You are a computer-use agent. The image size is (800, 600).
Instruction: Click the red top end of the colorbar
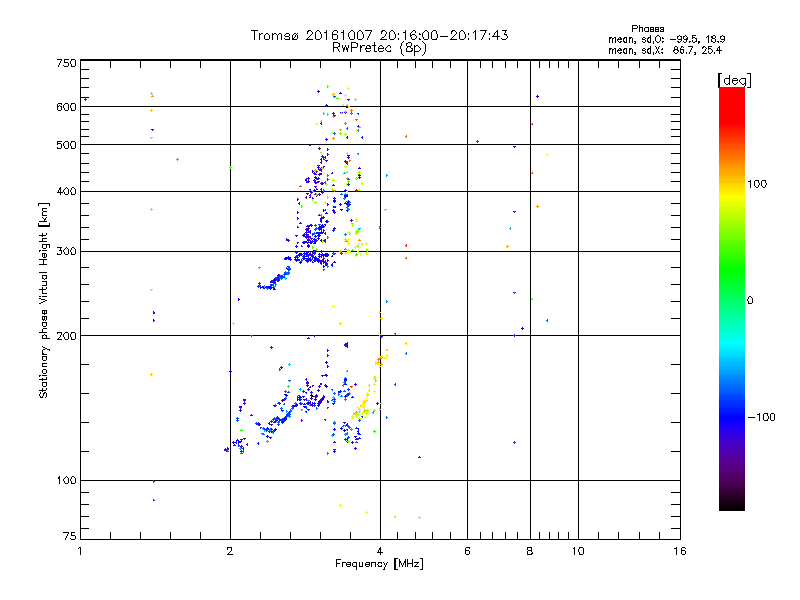[731, 93]
